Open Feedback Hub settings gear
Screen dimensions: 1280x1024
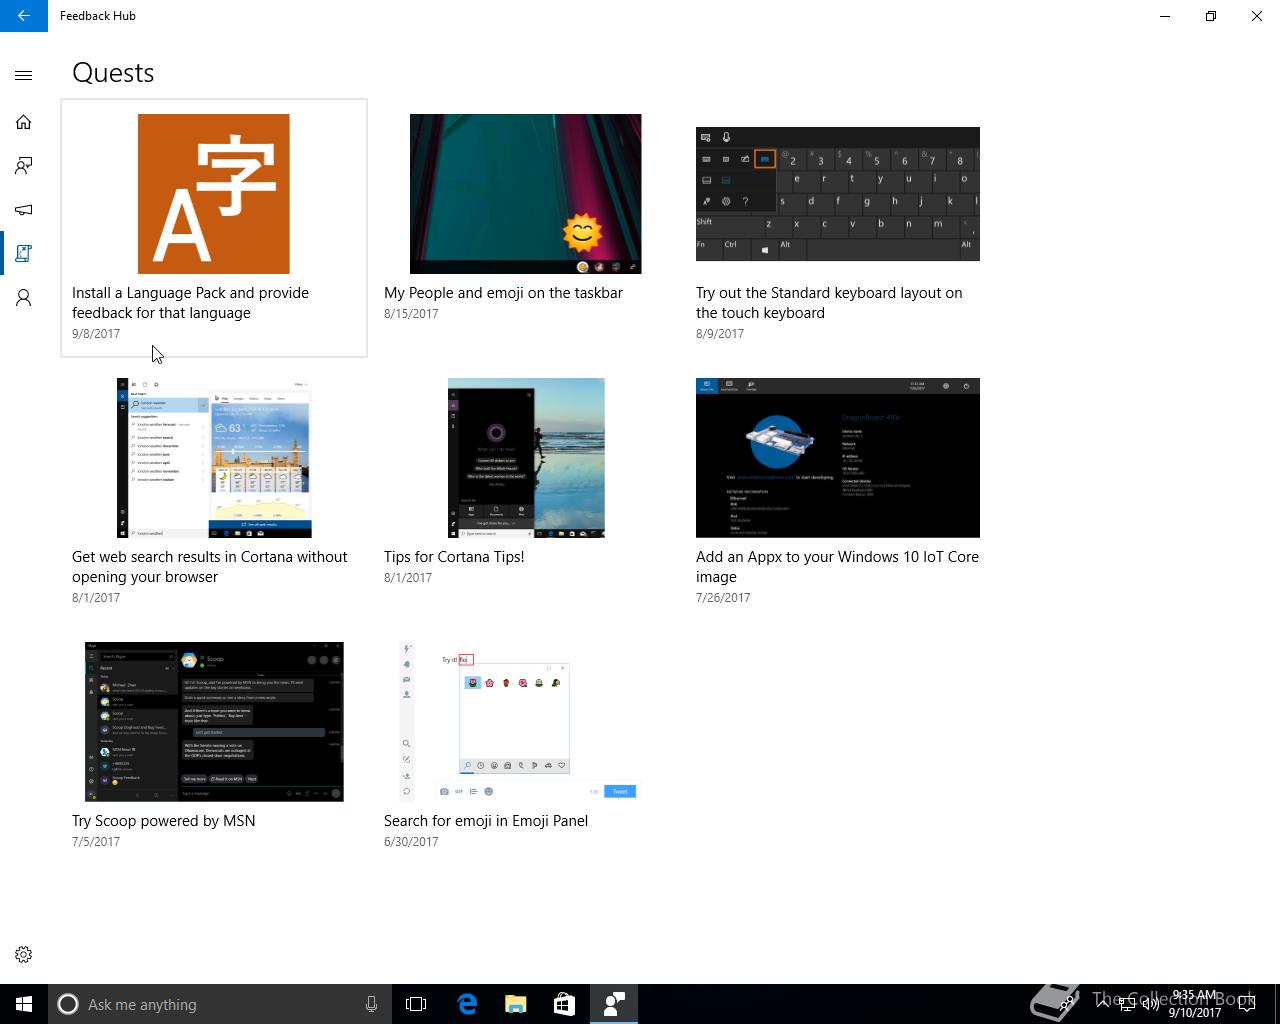(x=24, y=955)
